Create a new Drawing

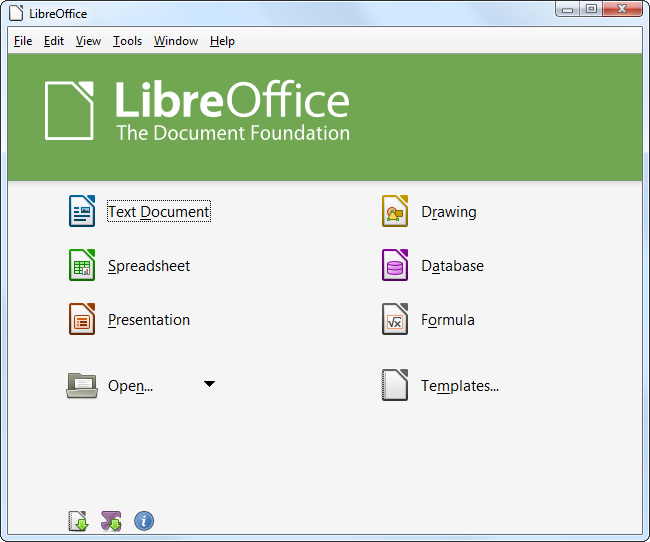pyautogui.click(x=449, y=212)
